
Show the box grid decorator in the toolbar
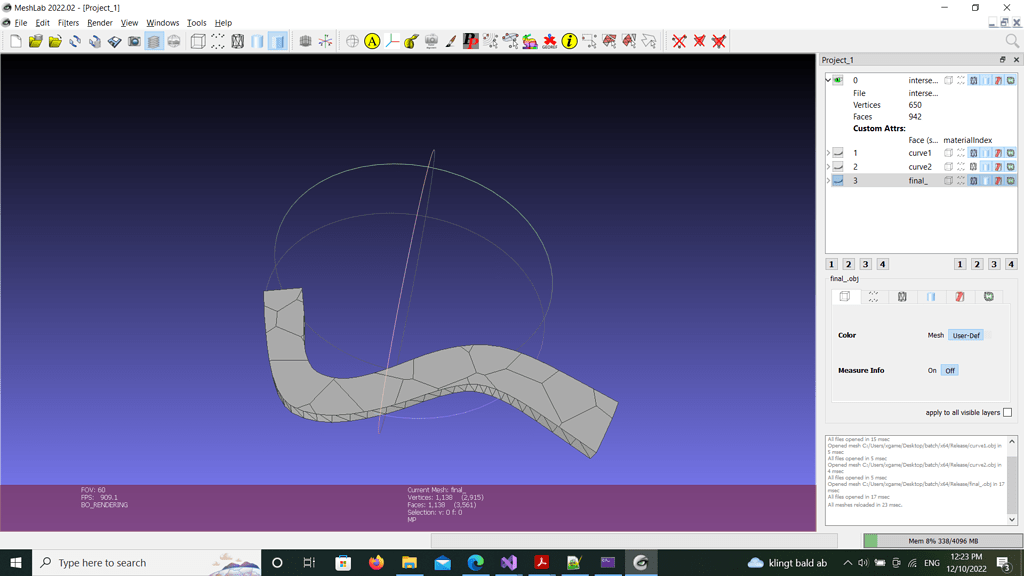click(305, 41)
